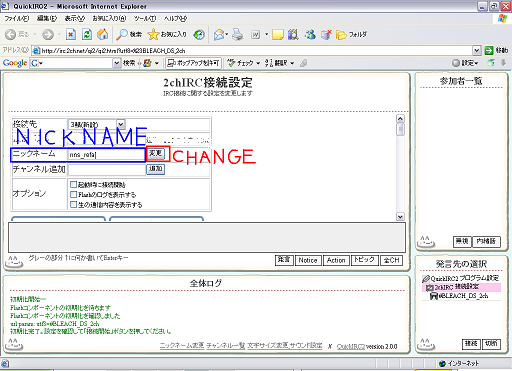Open the Search magnifier tool
This screenshot has height=371, width=512.
point(129,34)
